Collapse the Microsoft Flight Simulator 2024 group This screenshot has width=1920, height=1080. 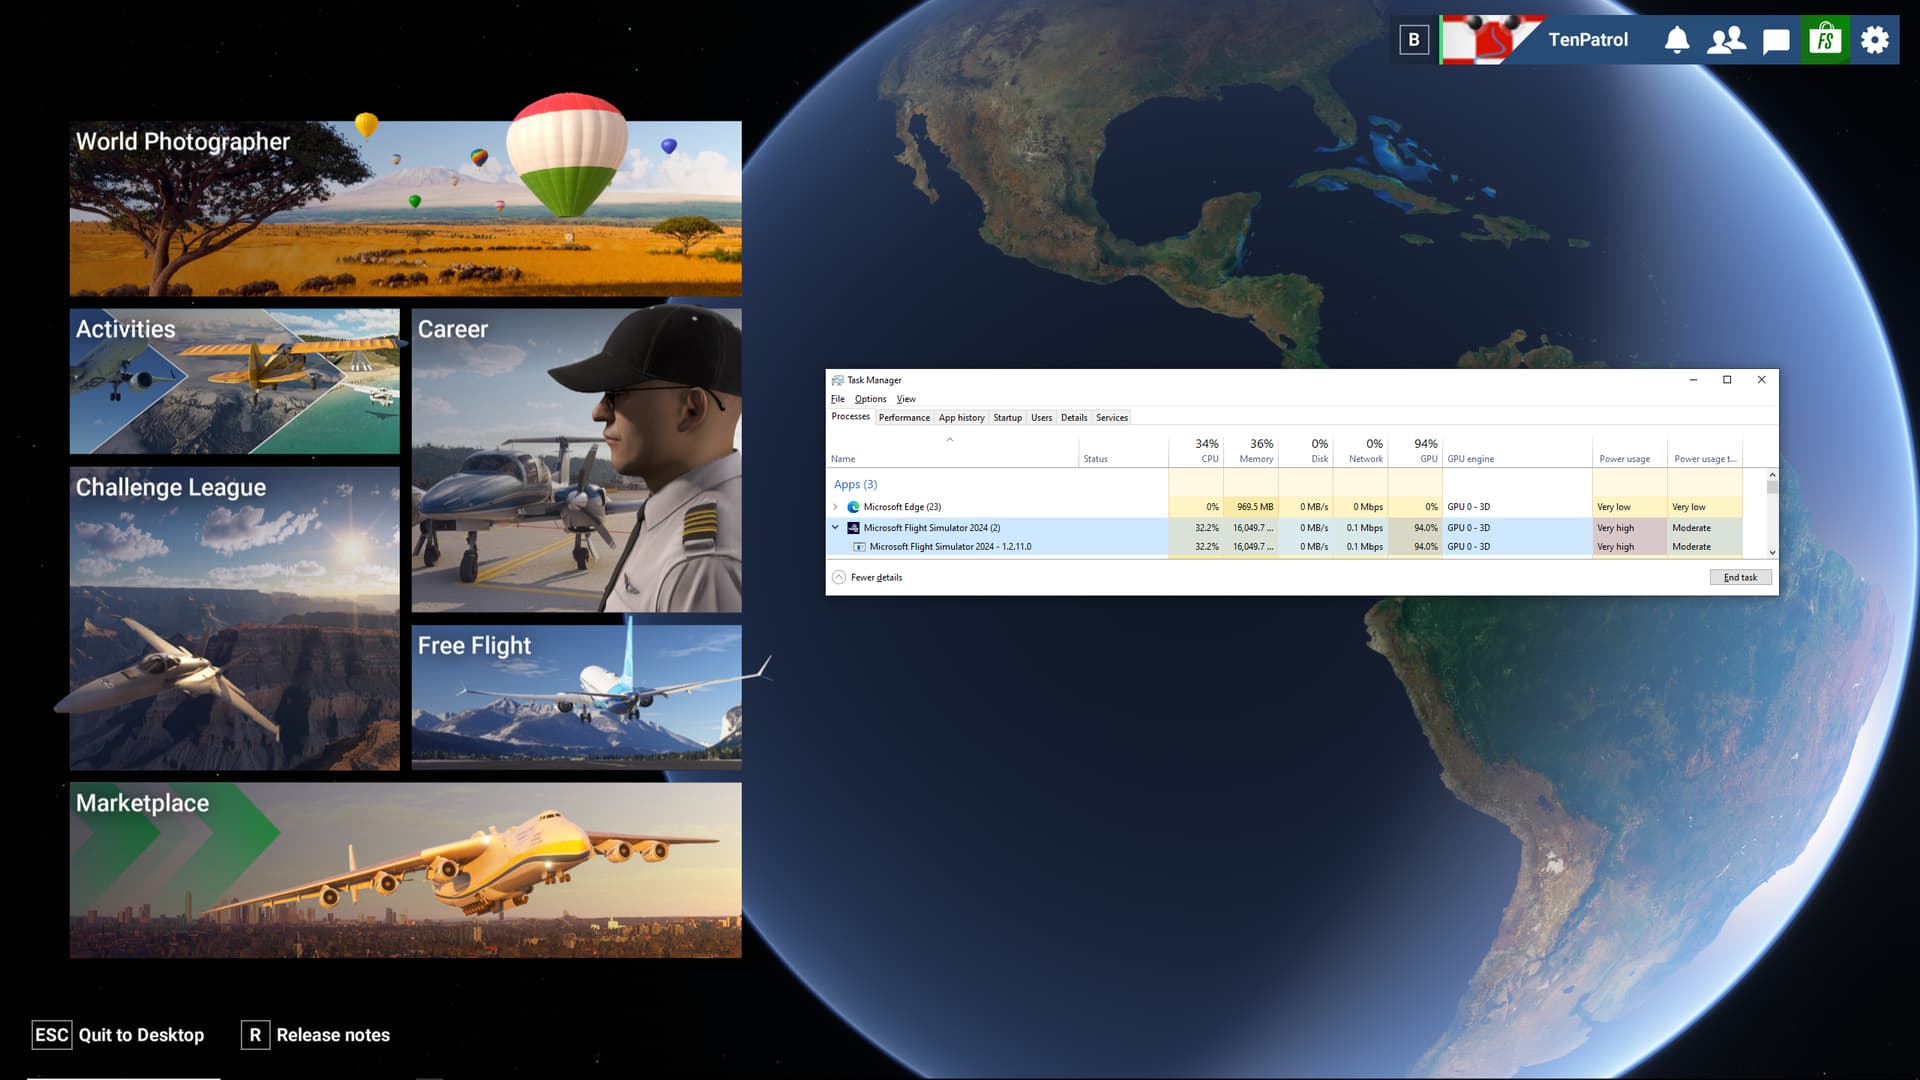click(x=836, y=527)
